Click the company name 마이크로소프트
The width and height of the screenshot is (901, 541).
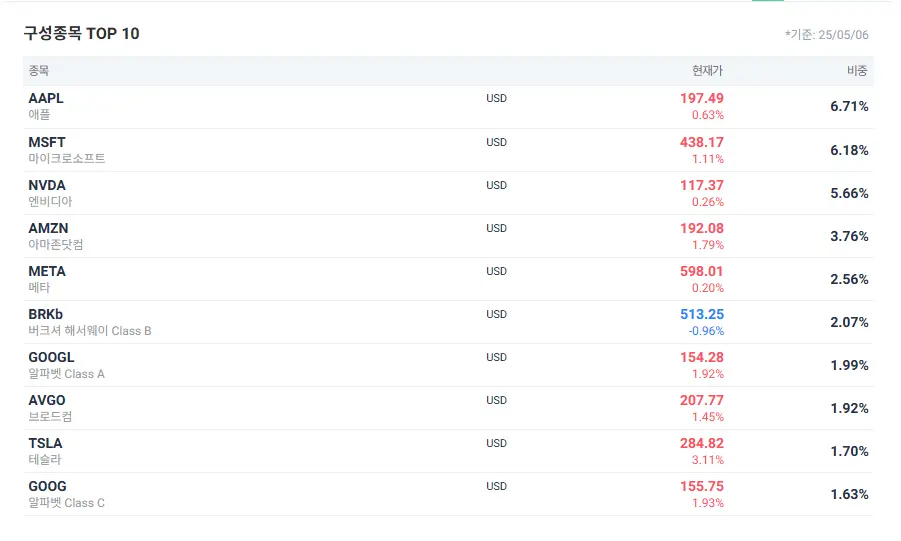67,158
